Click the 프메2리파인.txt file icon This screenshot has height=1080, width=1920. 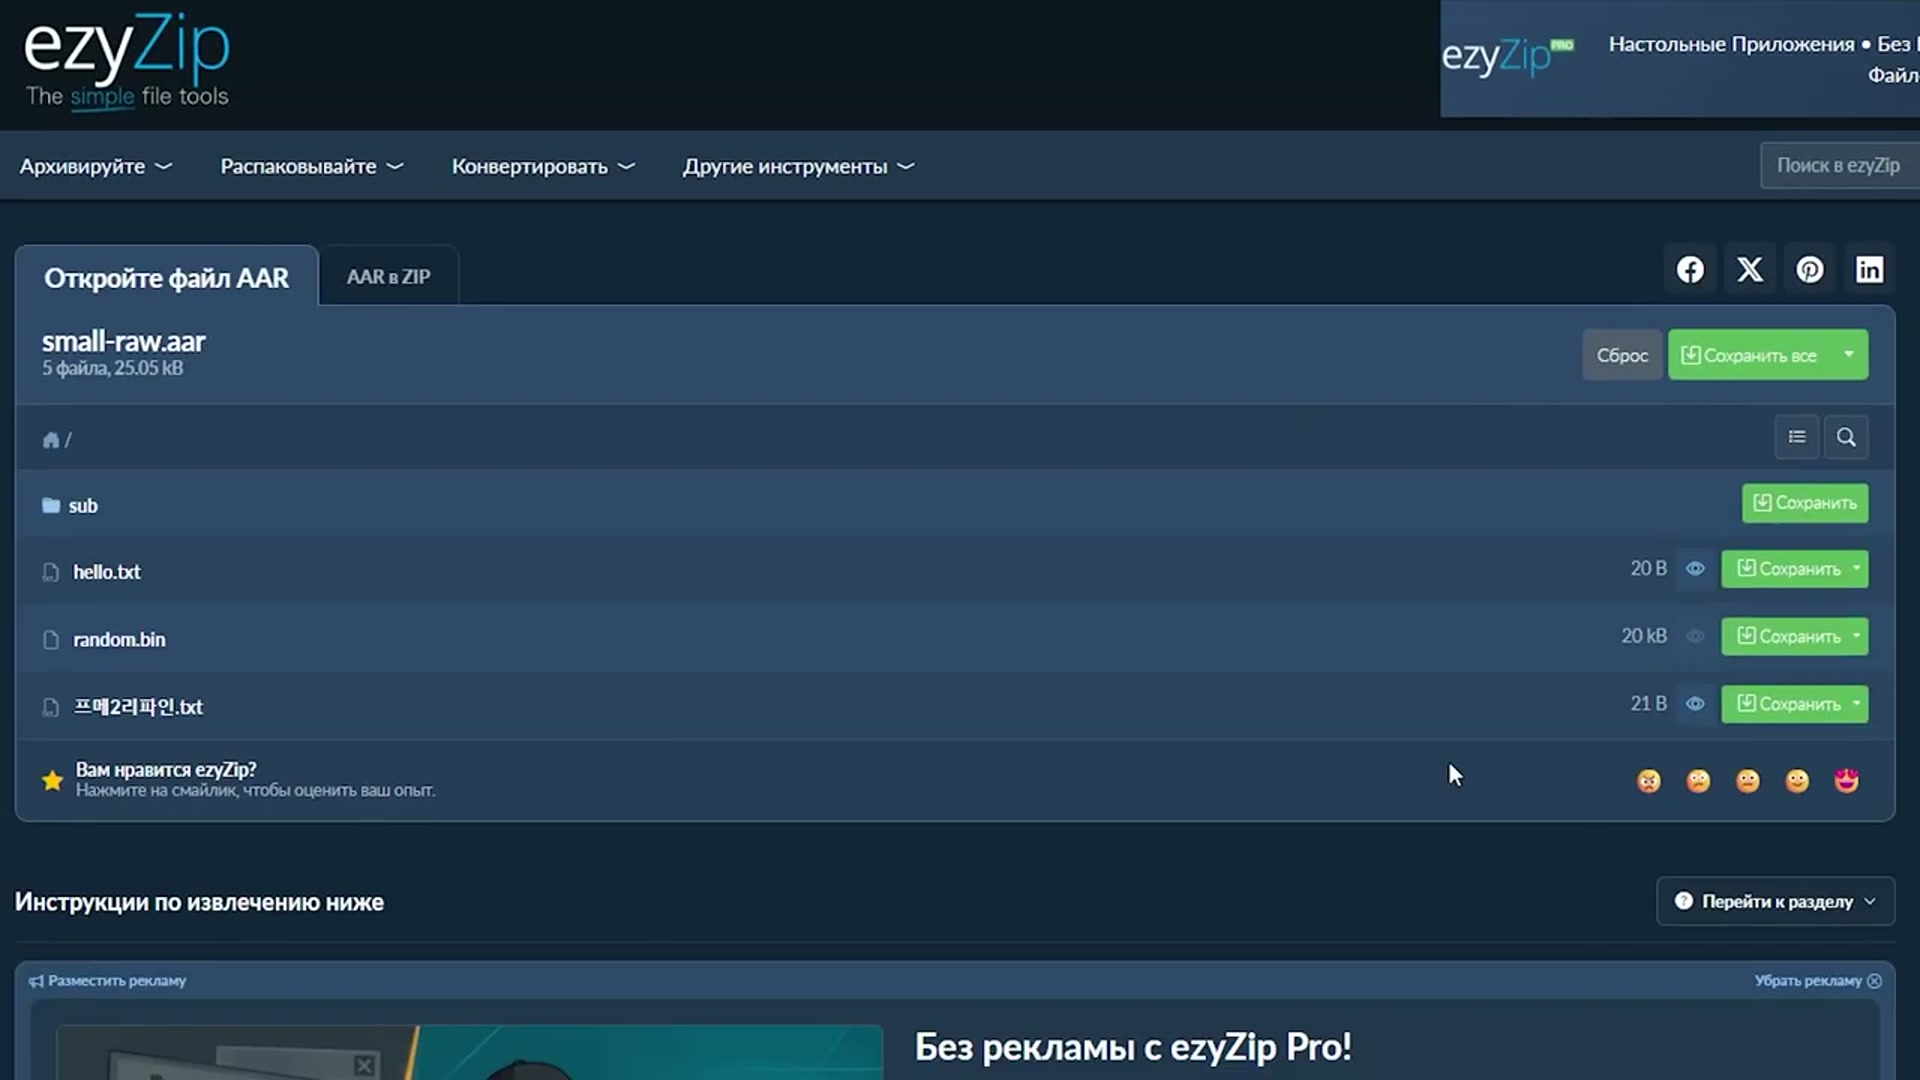[51, 707]
